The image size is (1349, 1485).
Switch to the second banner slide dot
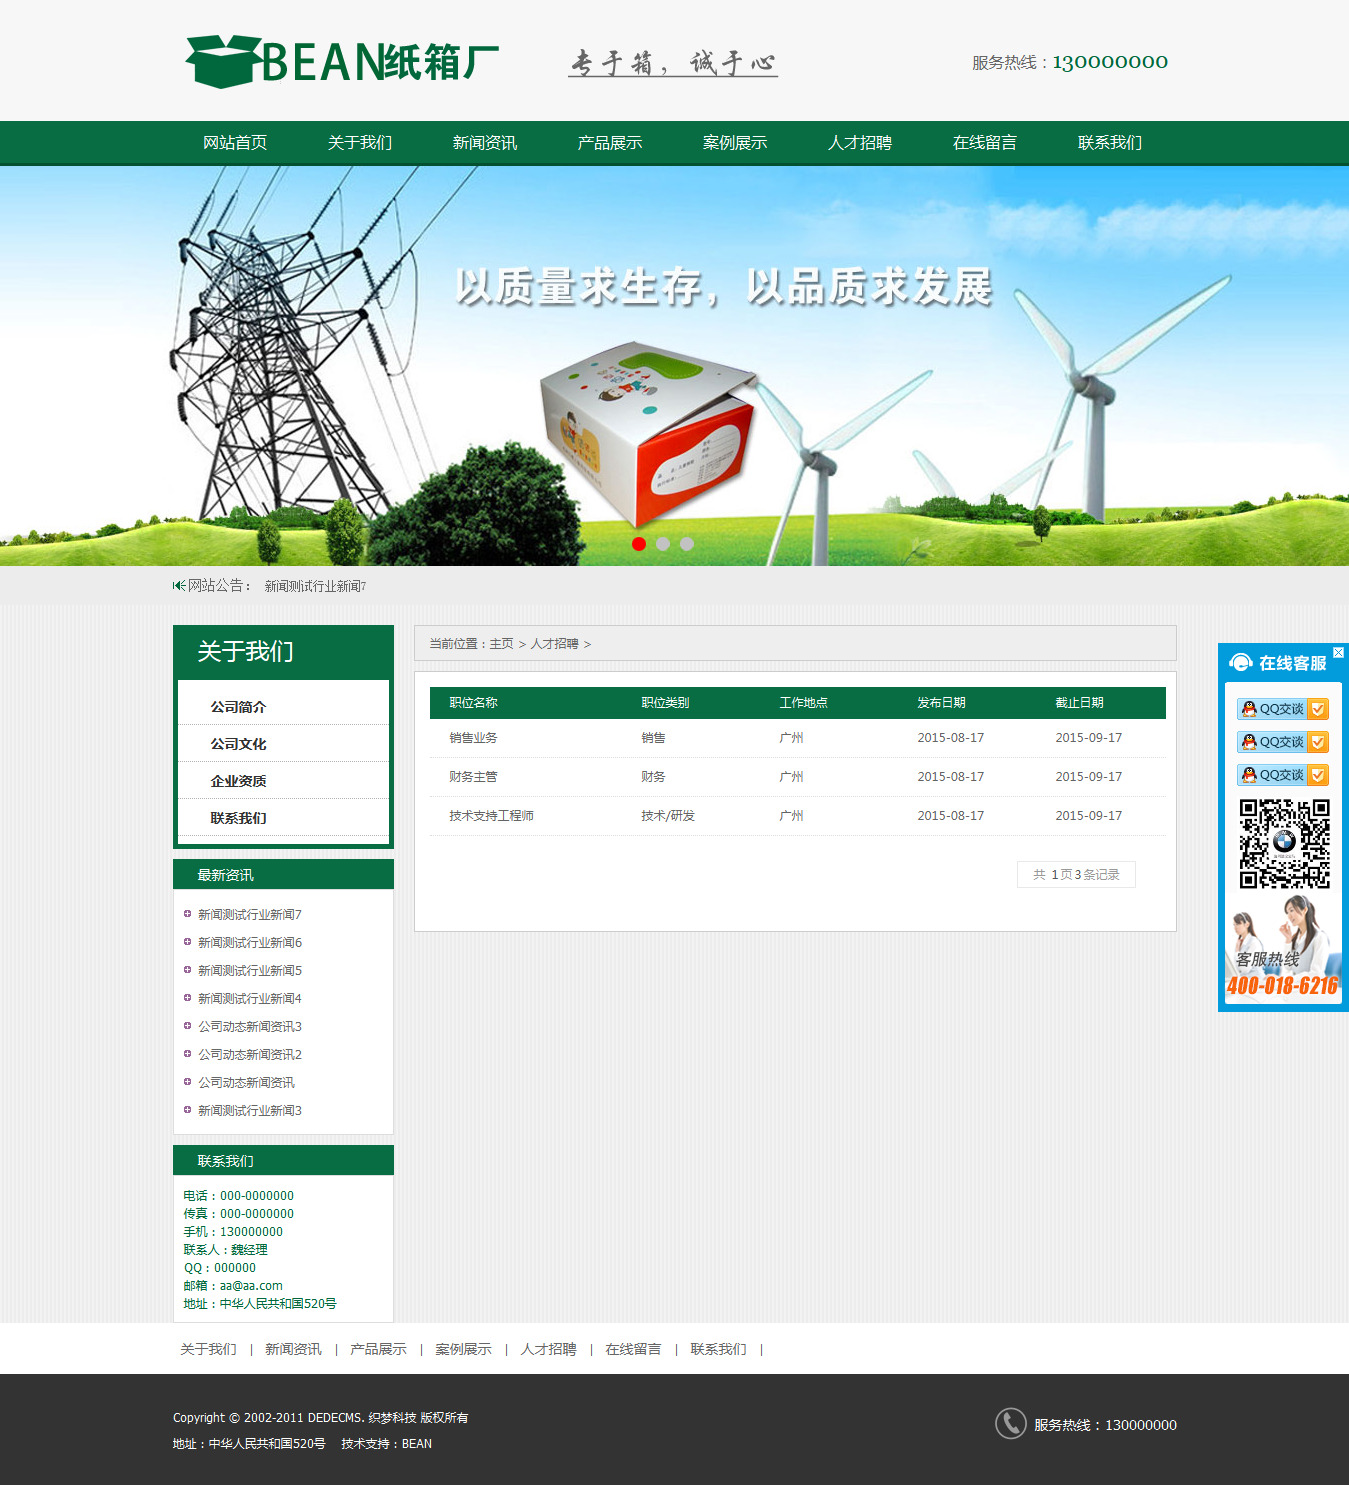point(663,544)
